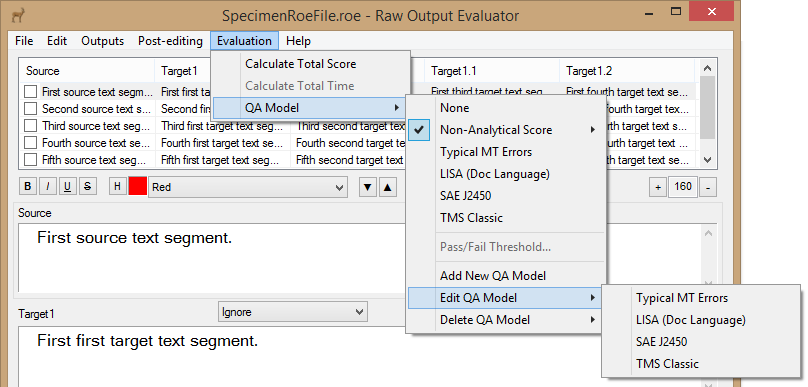Viewport: 808px width, 387px height.
Task: Open the Post-editing menu
Action: pos(170,41)
